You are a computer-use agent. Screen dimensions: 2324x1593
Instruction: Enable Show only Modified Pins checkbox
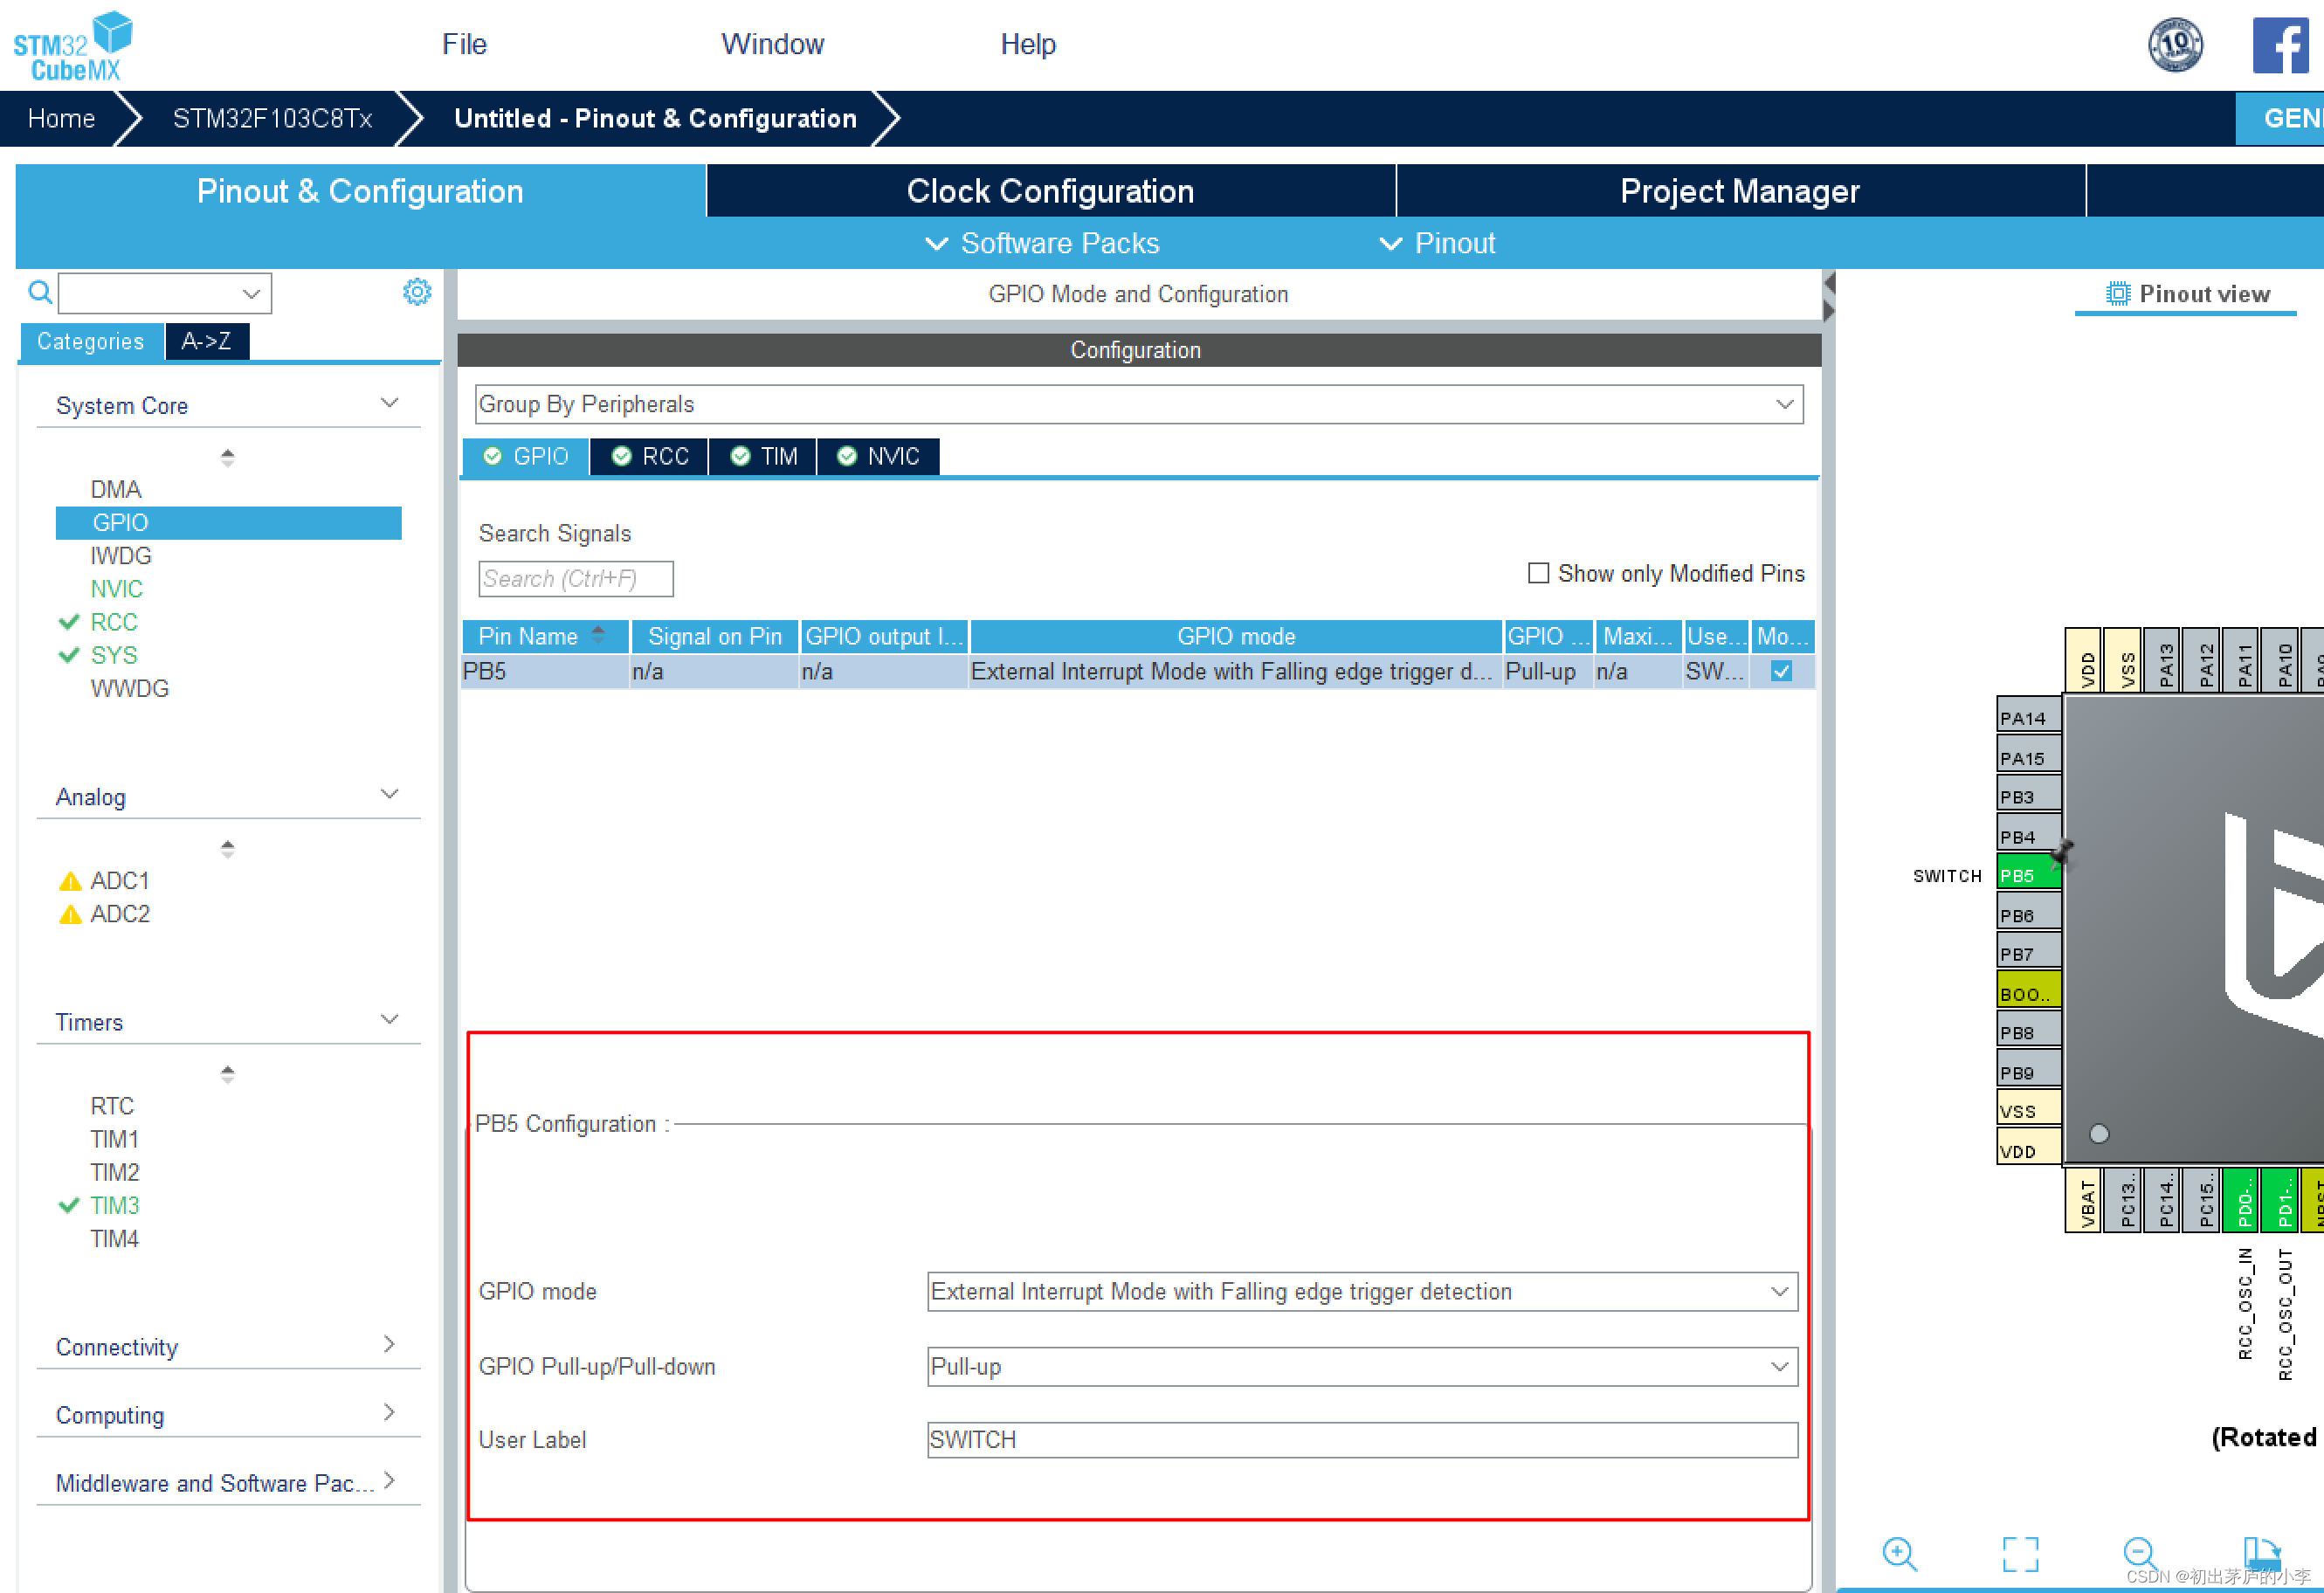(x=1538, y=573)
